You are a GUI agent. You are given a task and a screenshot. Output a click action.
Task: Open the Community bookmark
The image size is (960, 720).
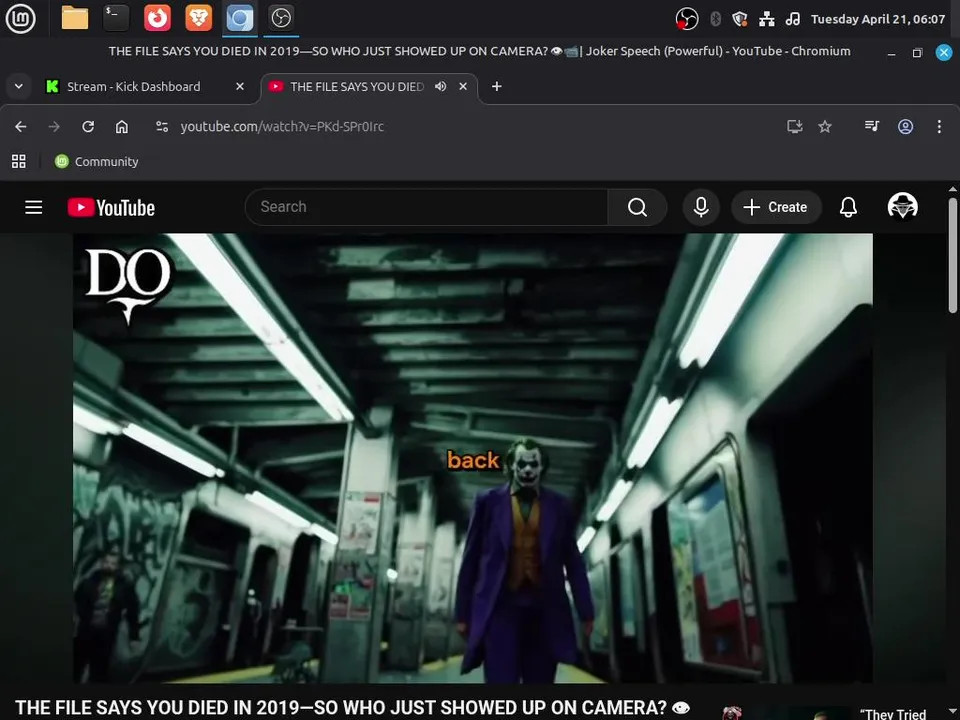pyautogui.click(x=97, y=161)
